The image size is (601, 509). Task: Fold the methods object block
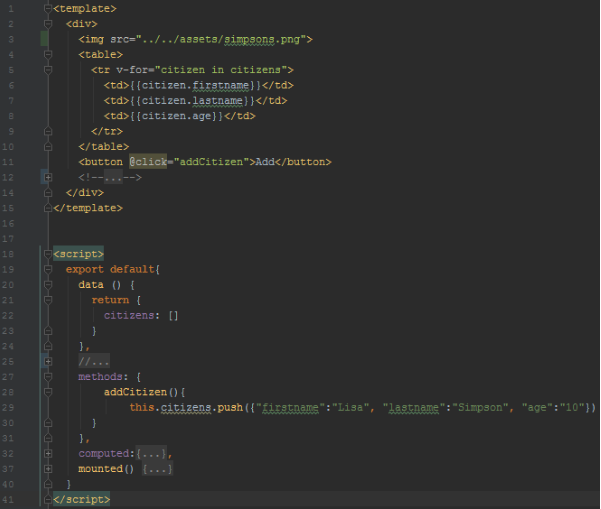[47, 377]
